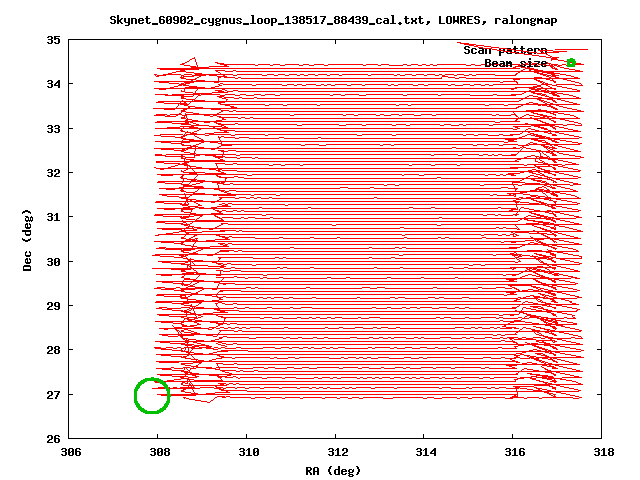
Task: Click the y-axis tick label 27
Action: (53, 395)
